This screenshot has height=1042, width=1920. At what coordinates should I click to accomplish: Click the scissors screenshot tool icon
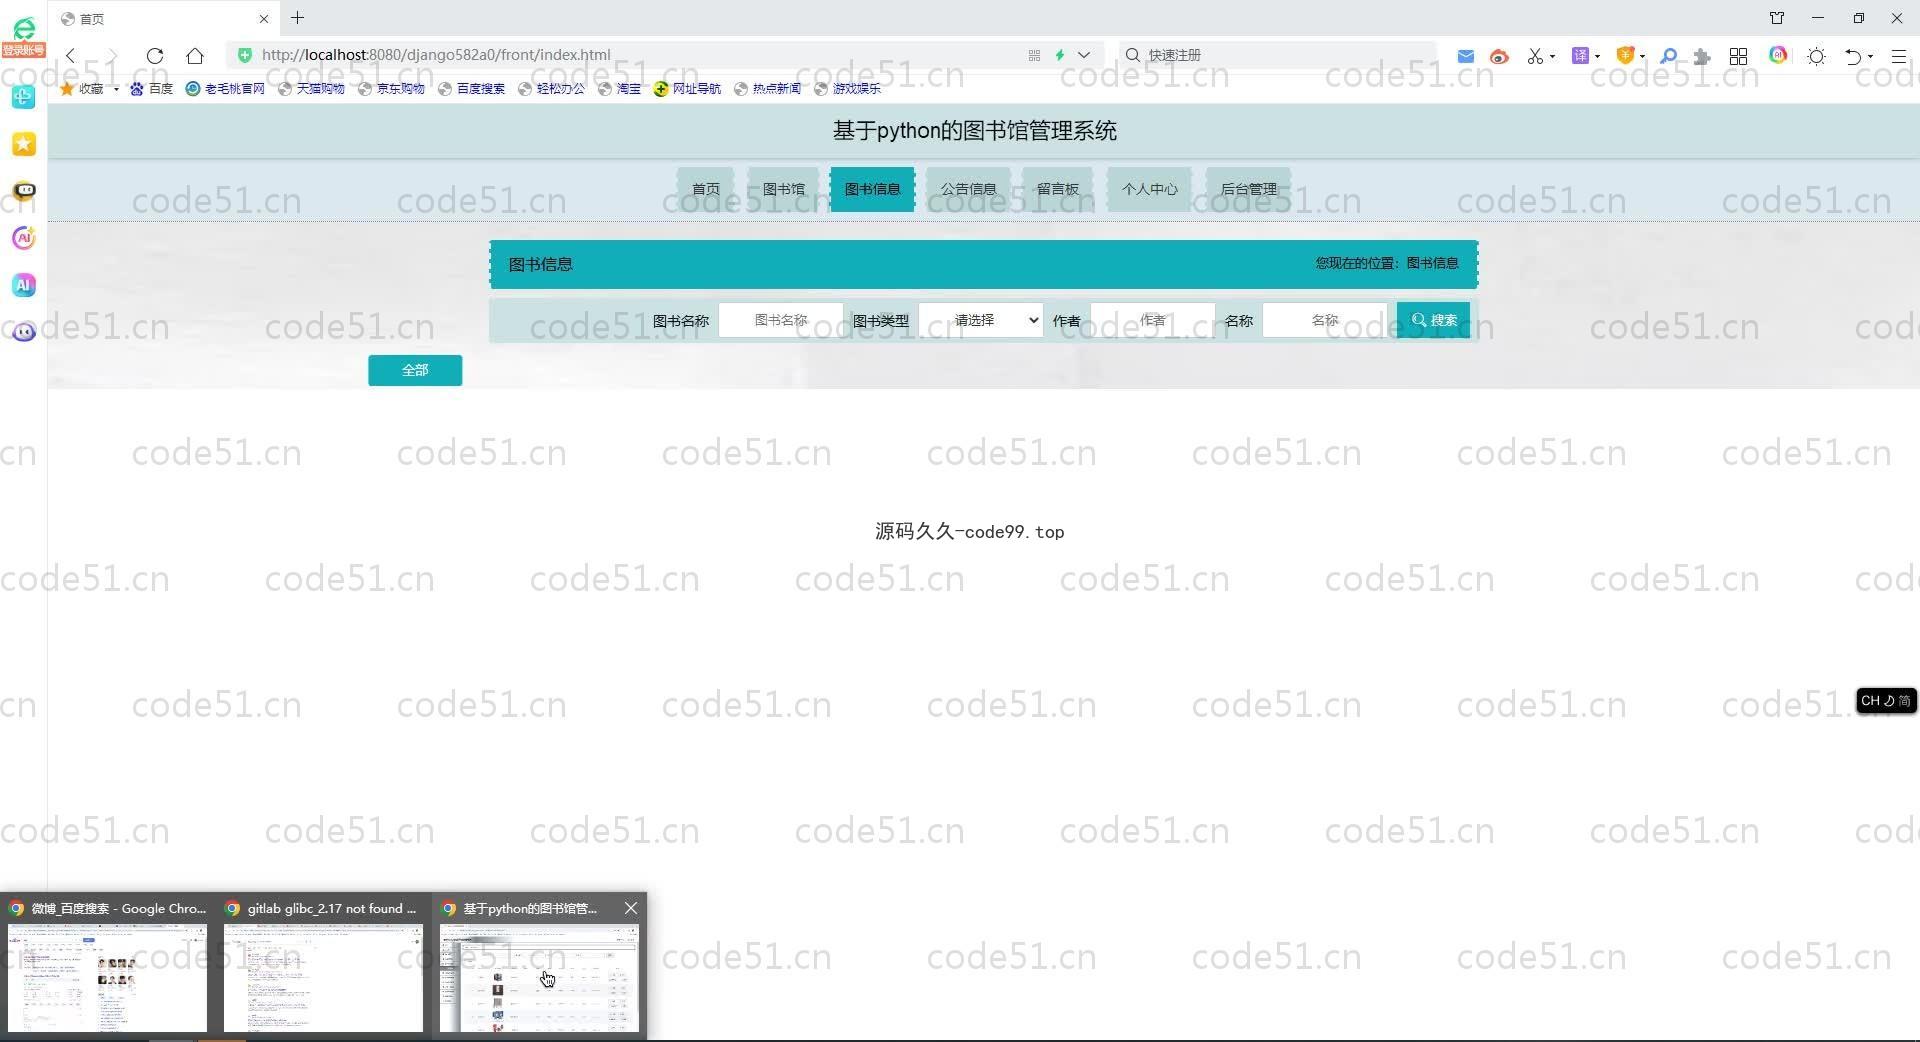[x=1535, y=56]
